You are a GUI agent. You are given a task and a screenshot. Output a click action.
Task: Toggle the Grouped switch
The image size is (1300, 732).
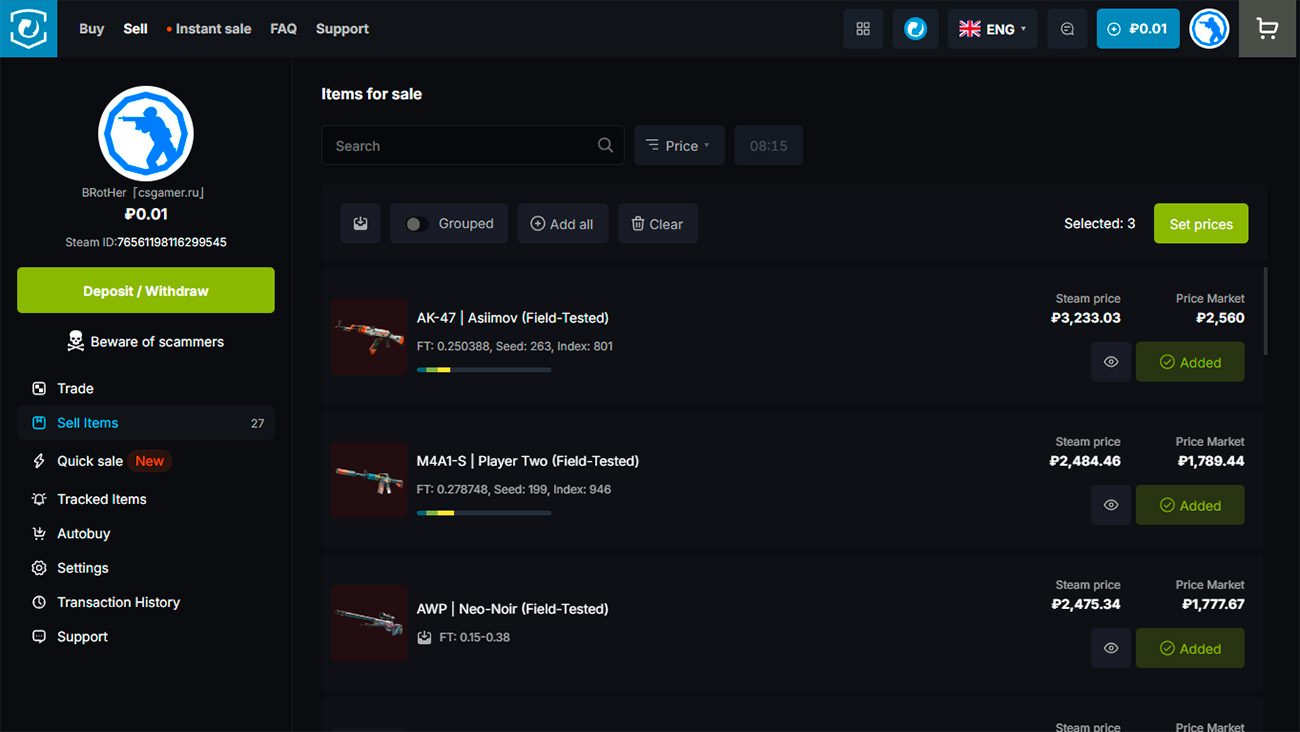coord(417,224)
